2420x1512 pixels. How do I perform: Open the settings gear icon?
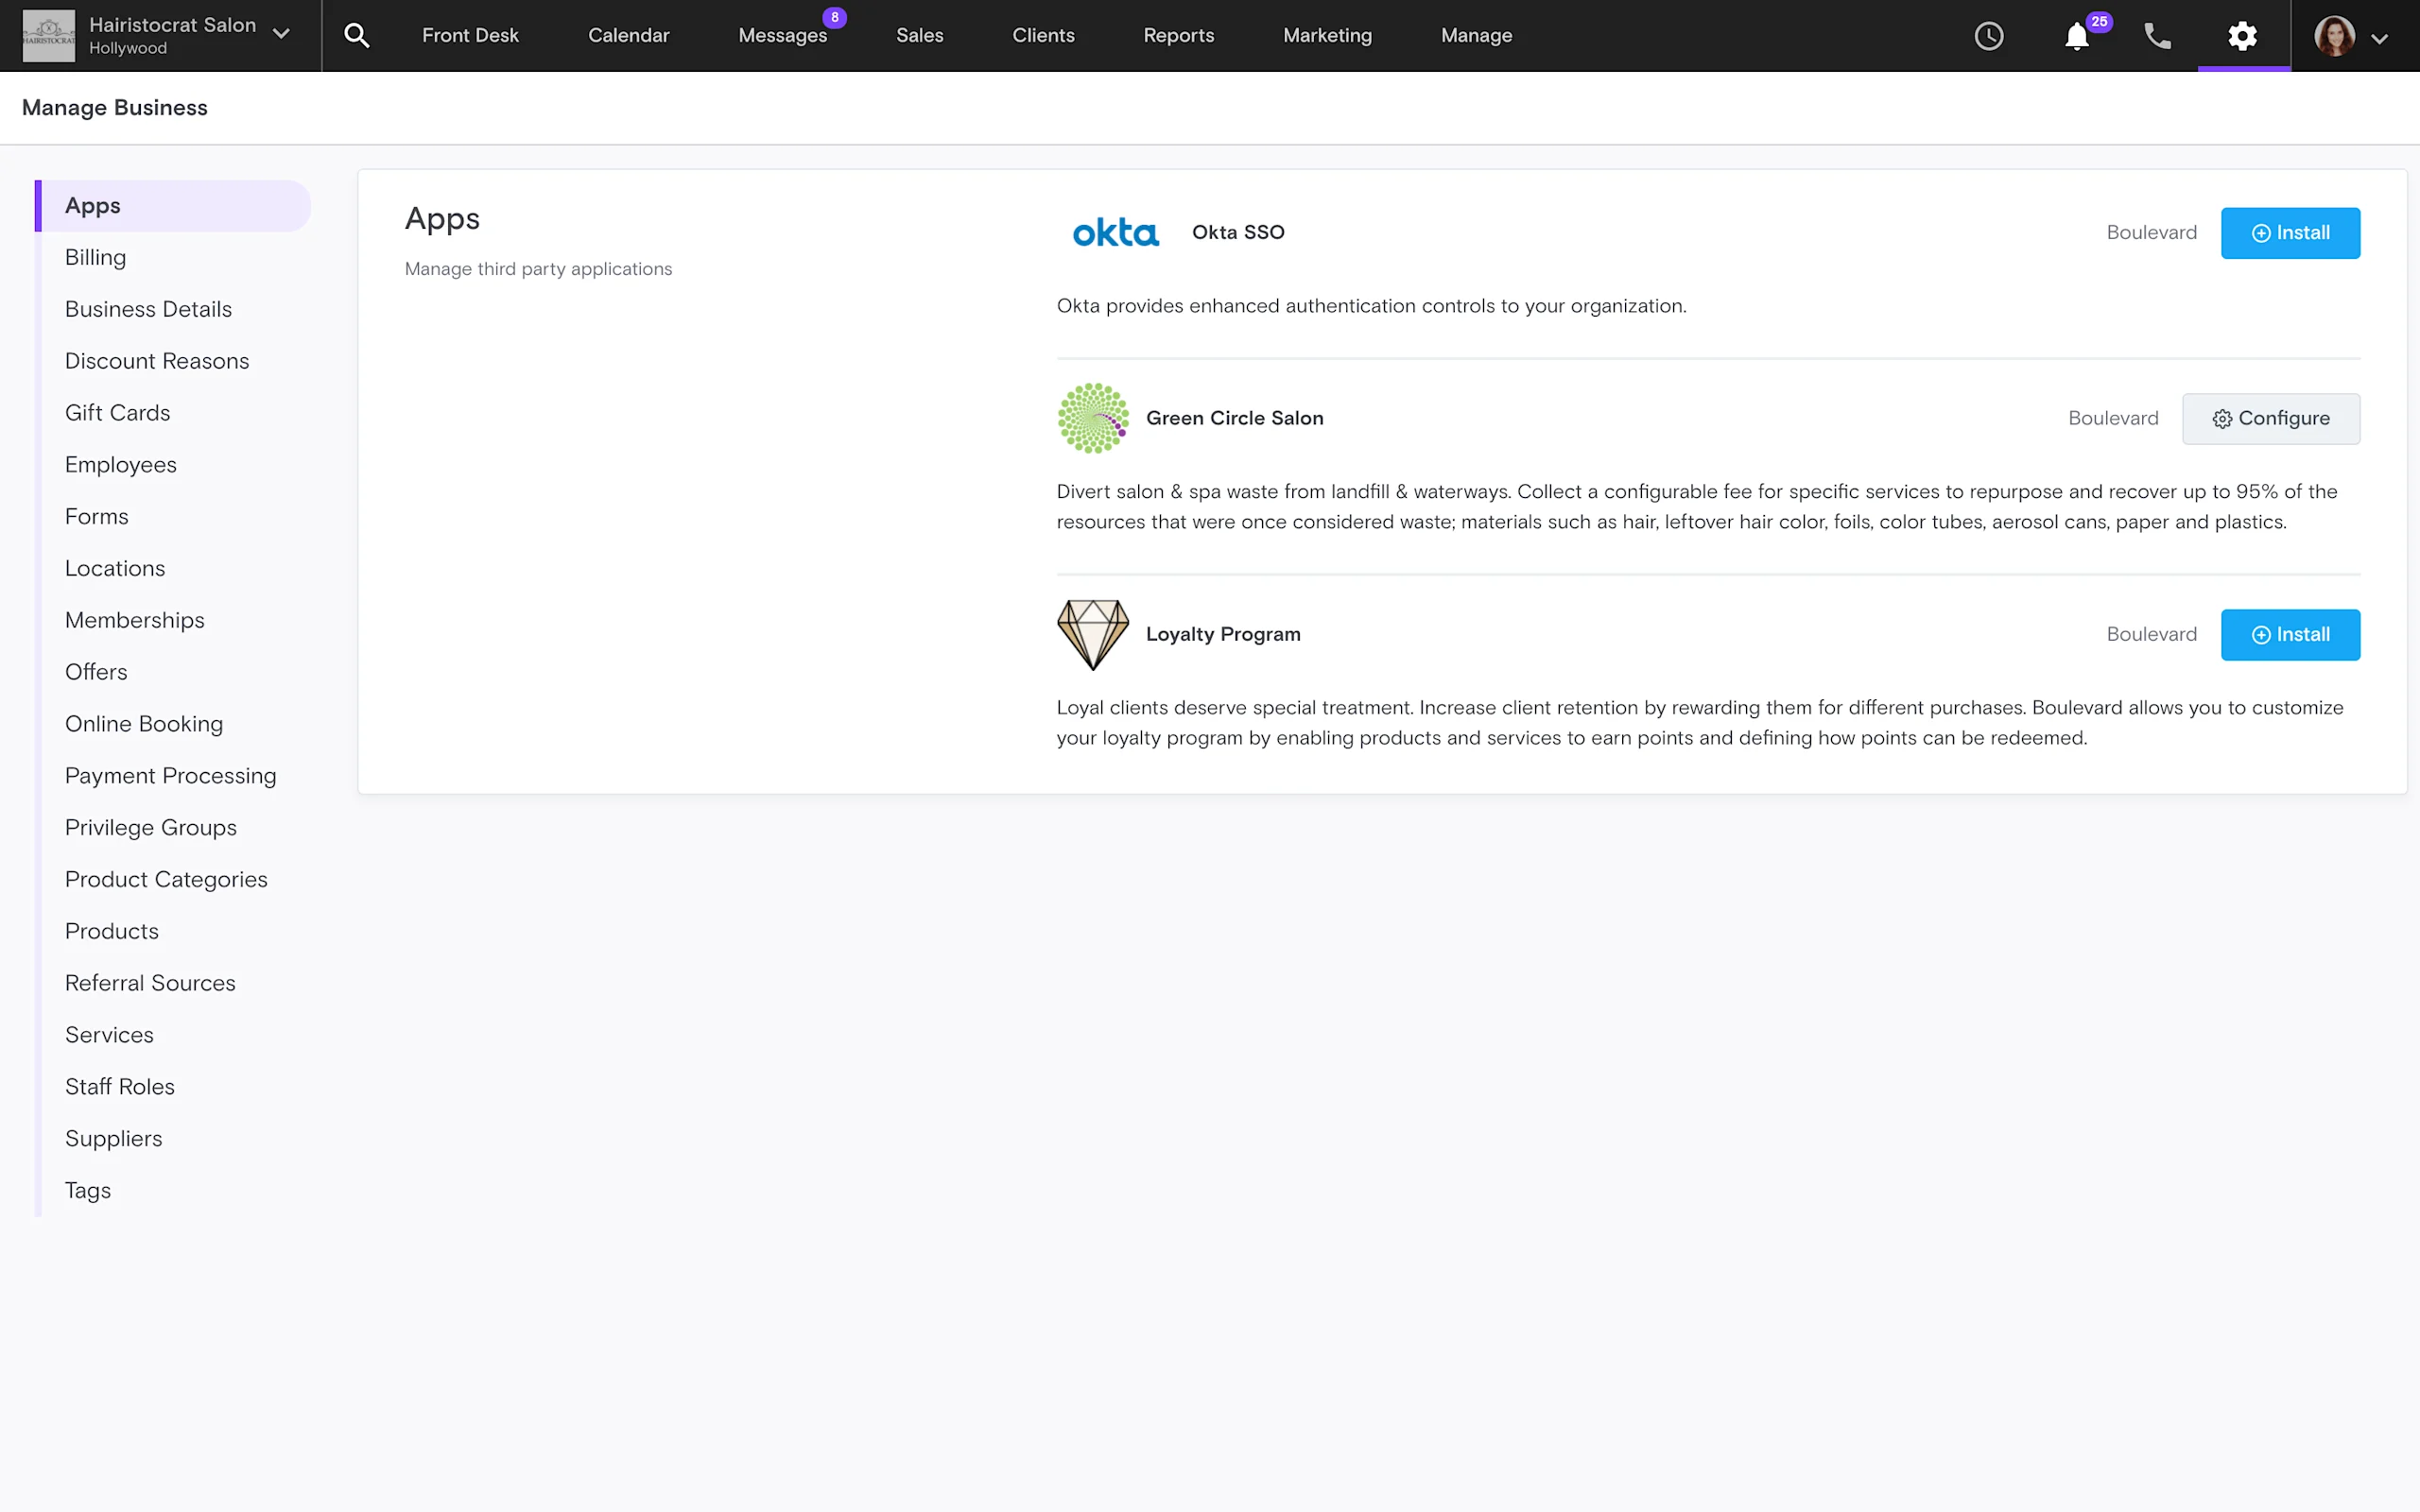(x=2242, y=36)
